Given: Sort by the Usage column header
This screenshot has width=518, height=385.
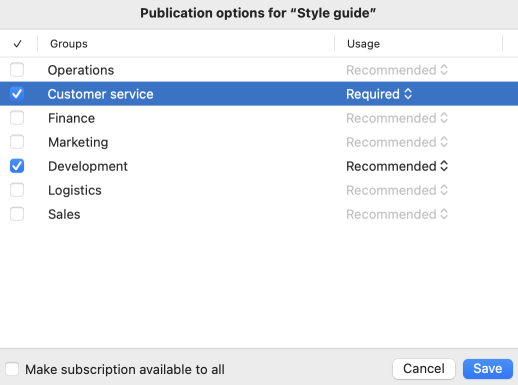Looking at the screenshot, I should point(363,44).
